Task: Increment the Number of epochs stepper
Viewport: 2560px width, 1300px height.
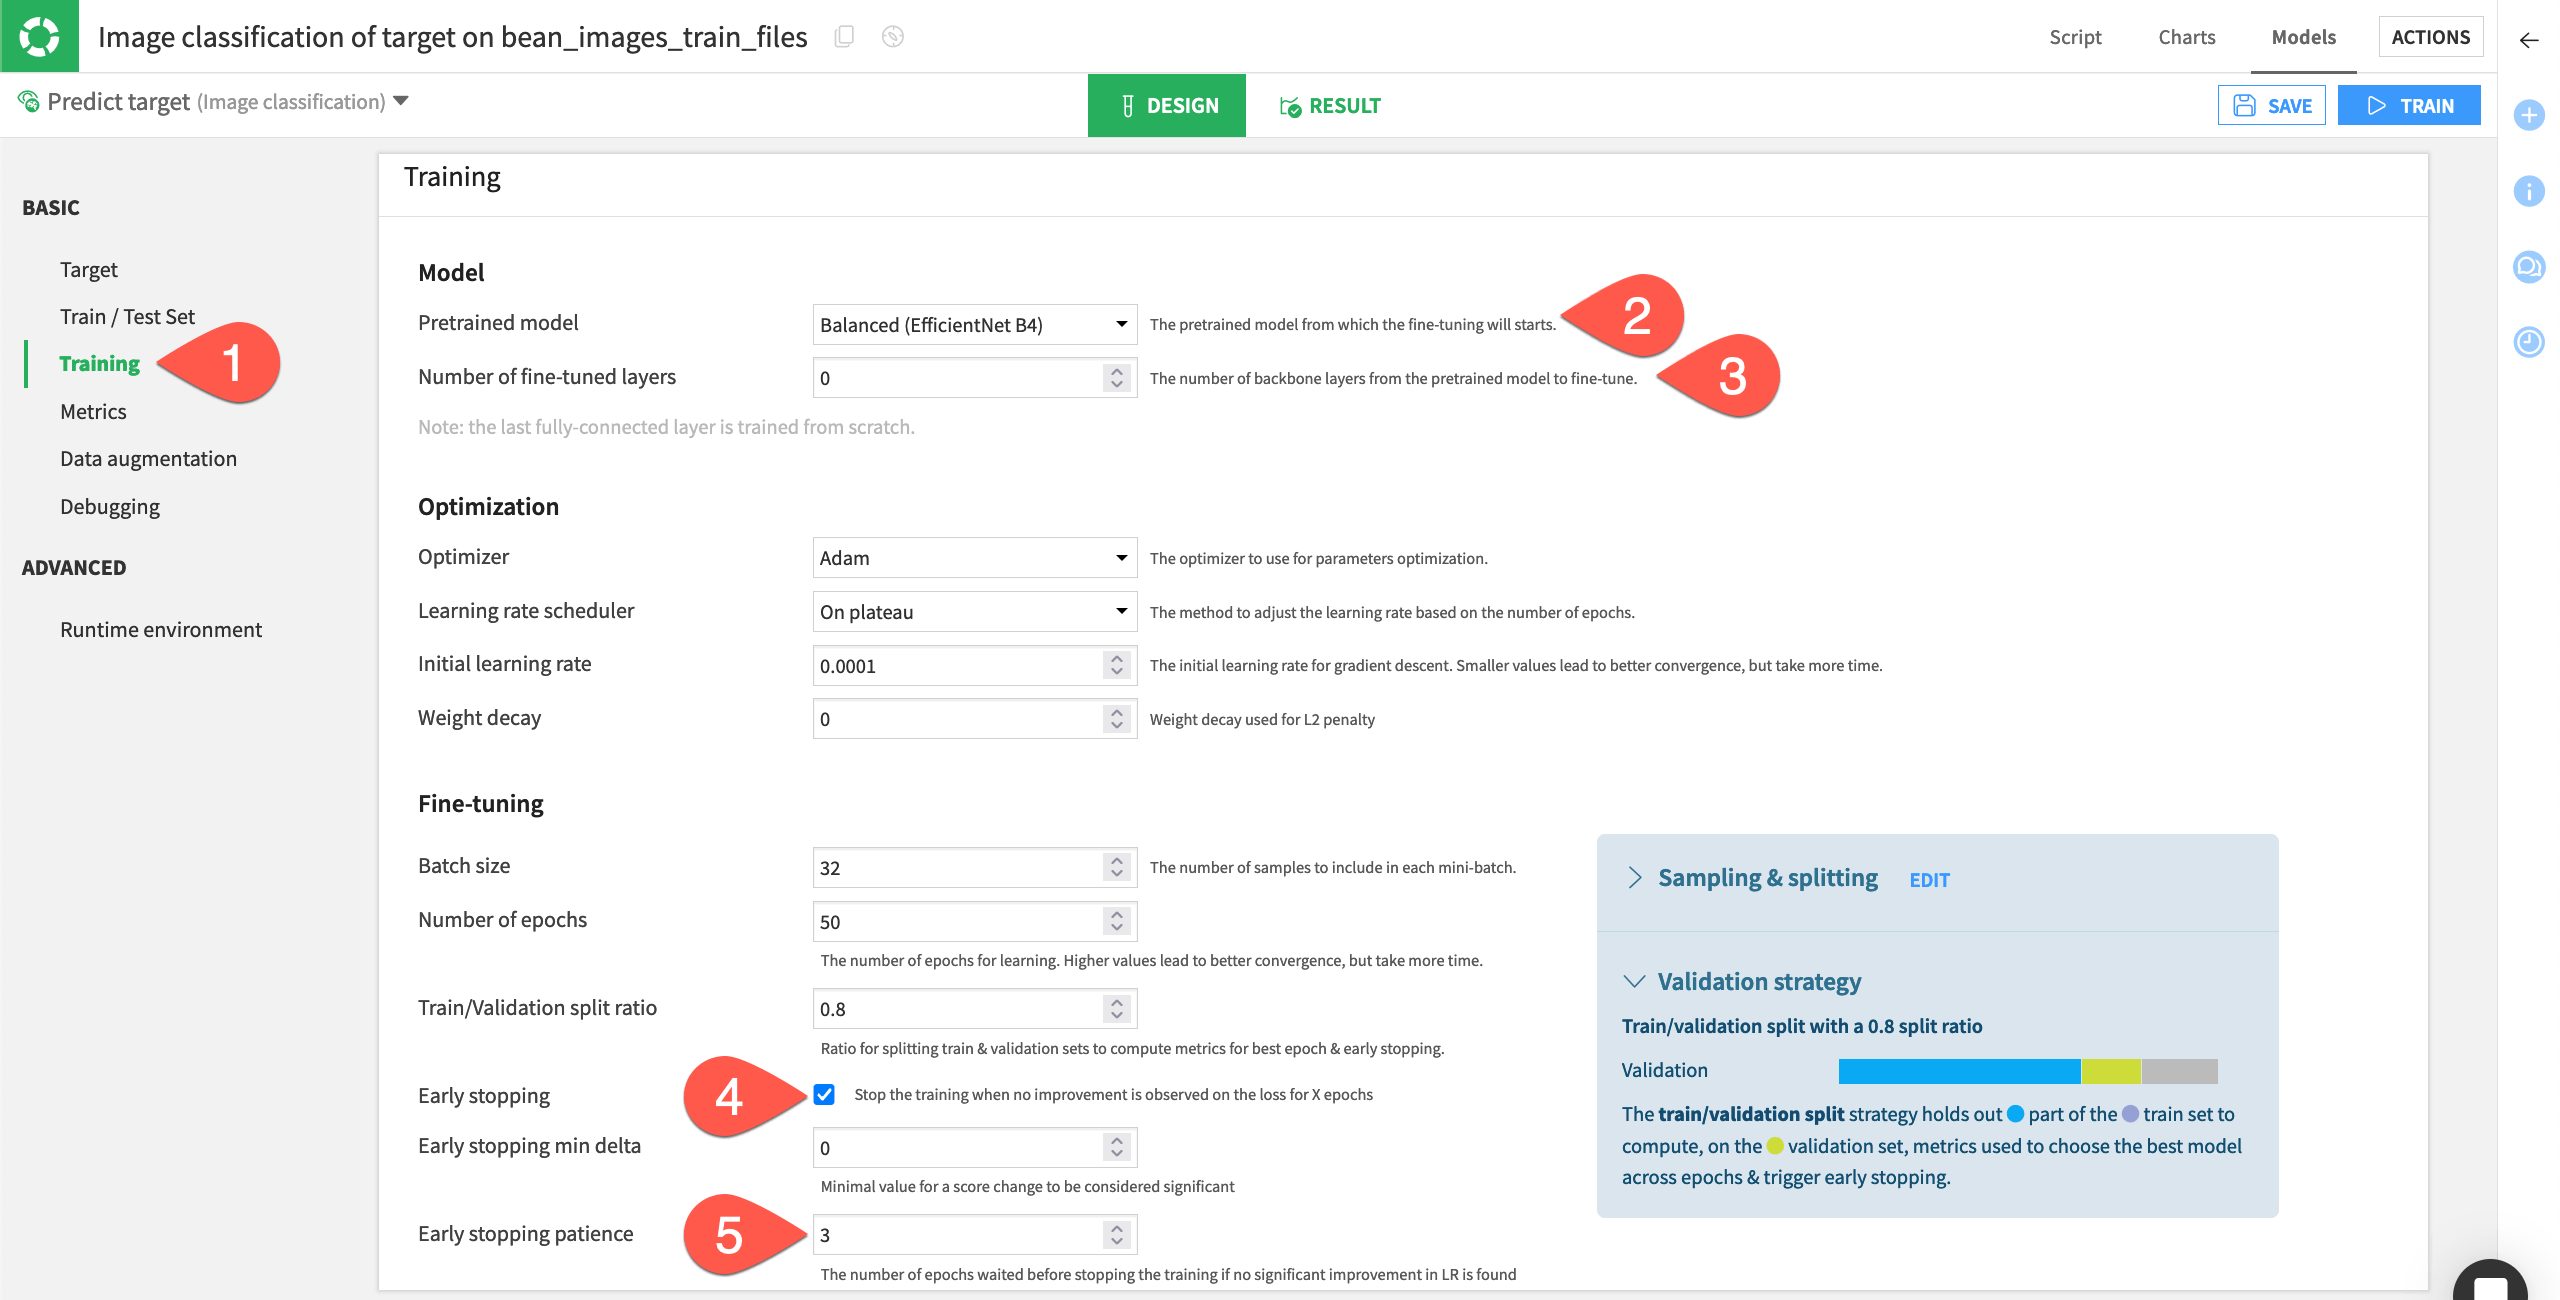Action: pyautogui.click(x=1117, y=914)
